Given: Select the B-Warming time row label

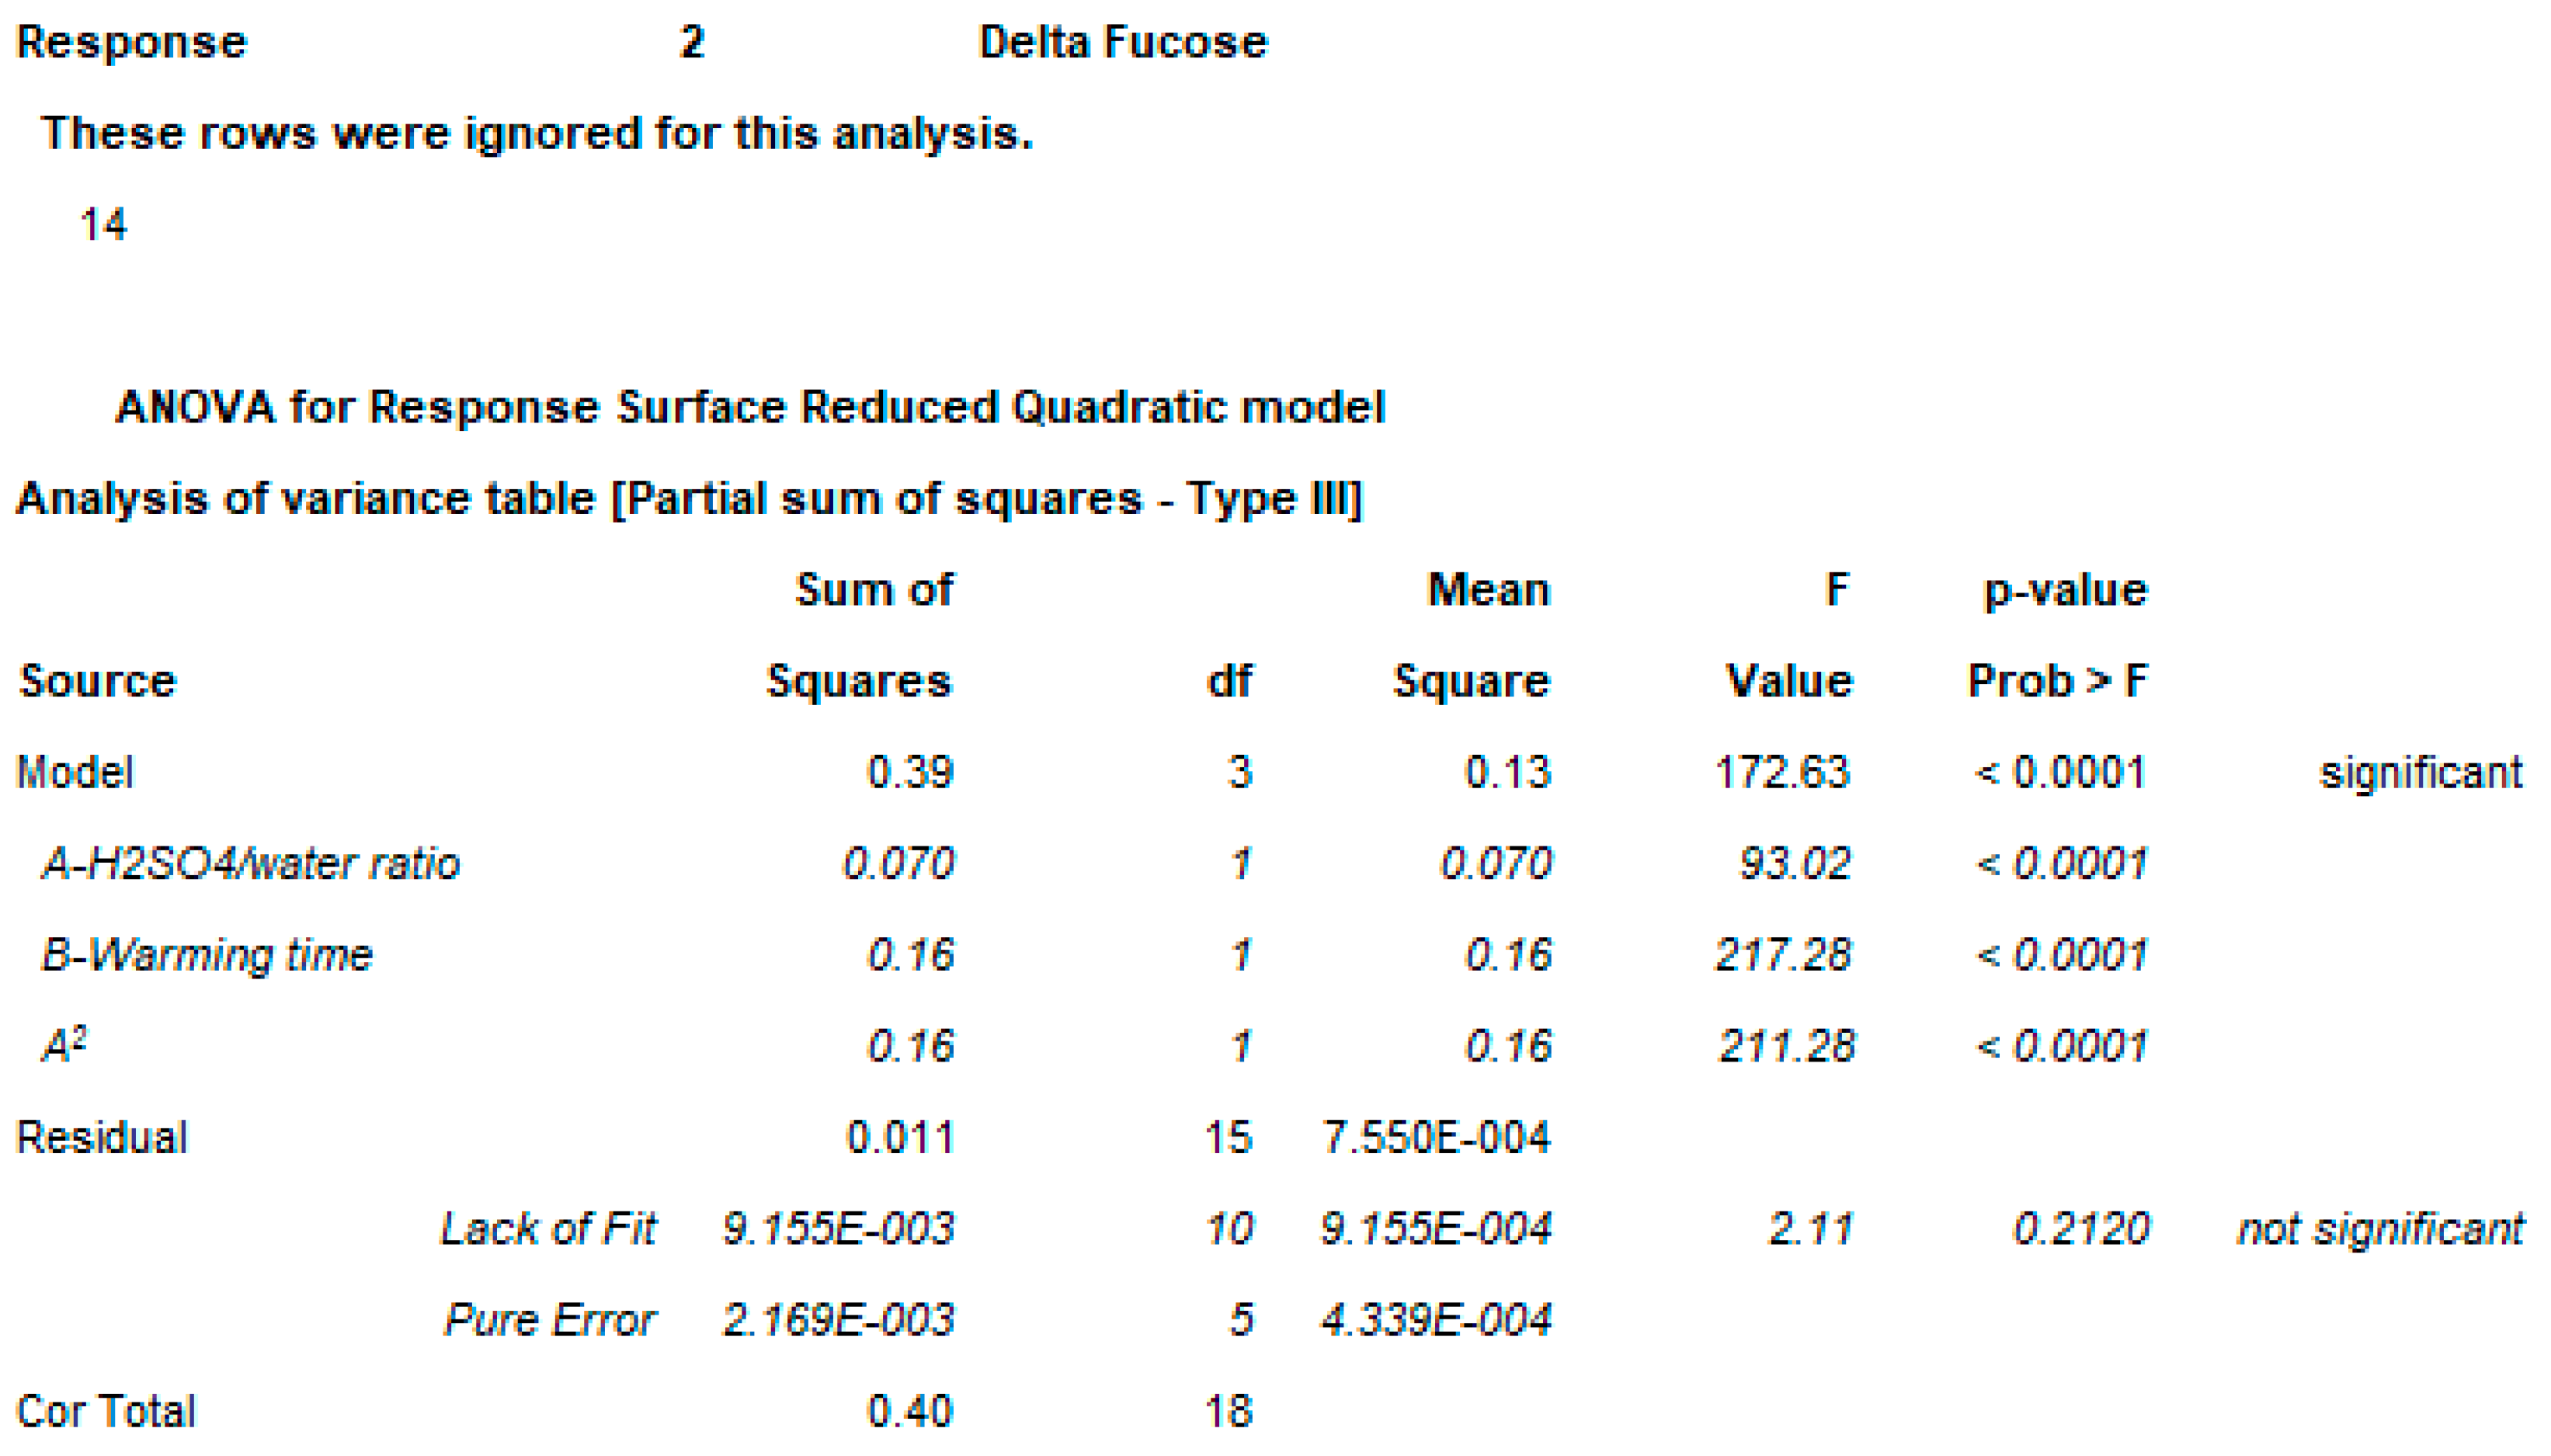Looking at the screenshot, I should tap(206, 954).
